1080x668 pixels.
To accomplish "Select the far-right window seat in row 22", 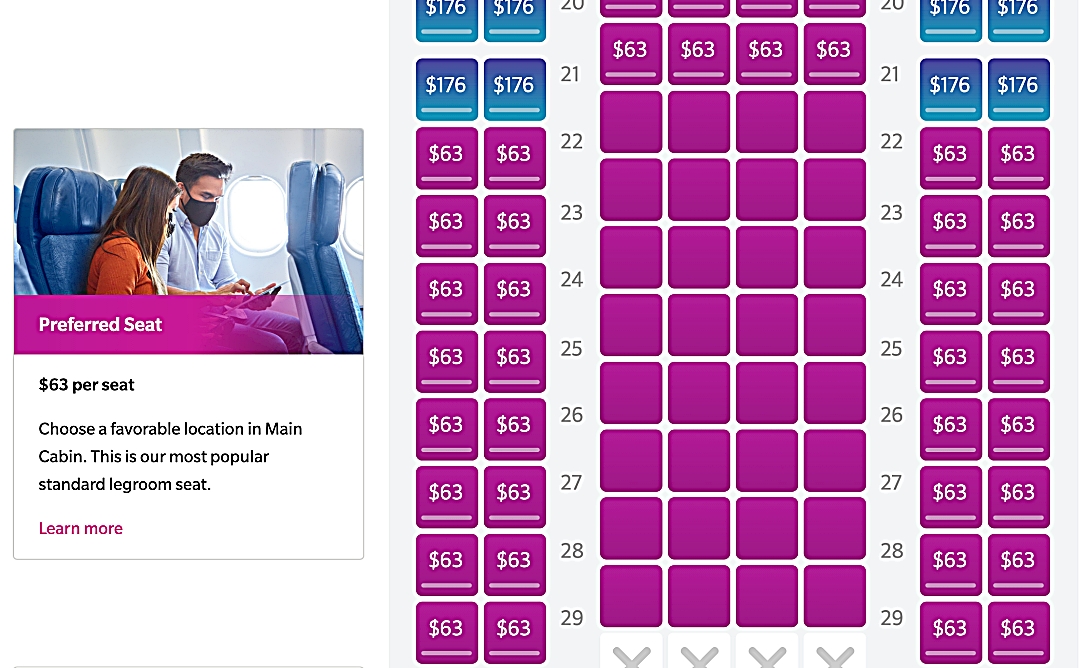I will [x=1018, y=157].
